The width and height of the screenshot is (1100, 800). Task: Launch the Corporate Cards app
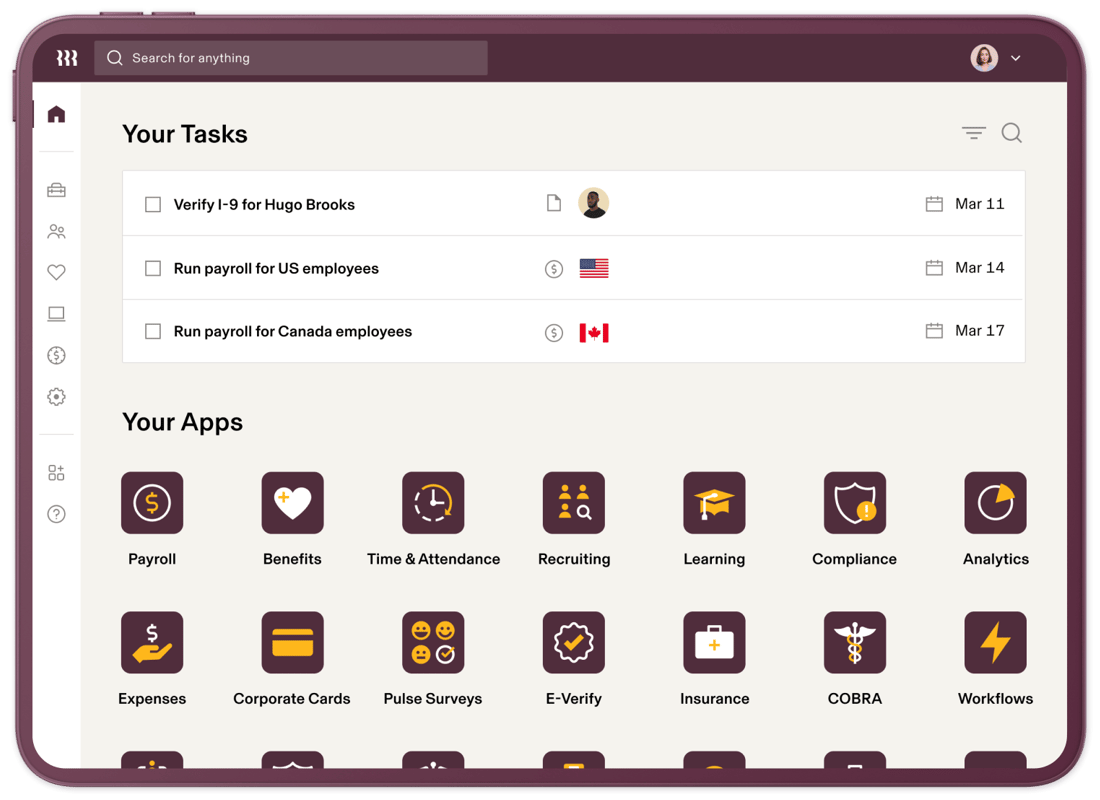click(x=293, y=642)
